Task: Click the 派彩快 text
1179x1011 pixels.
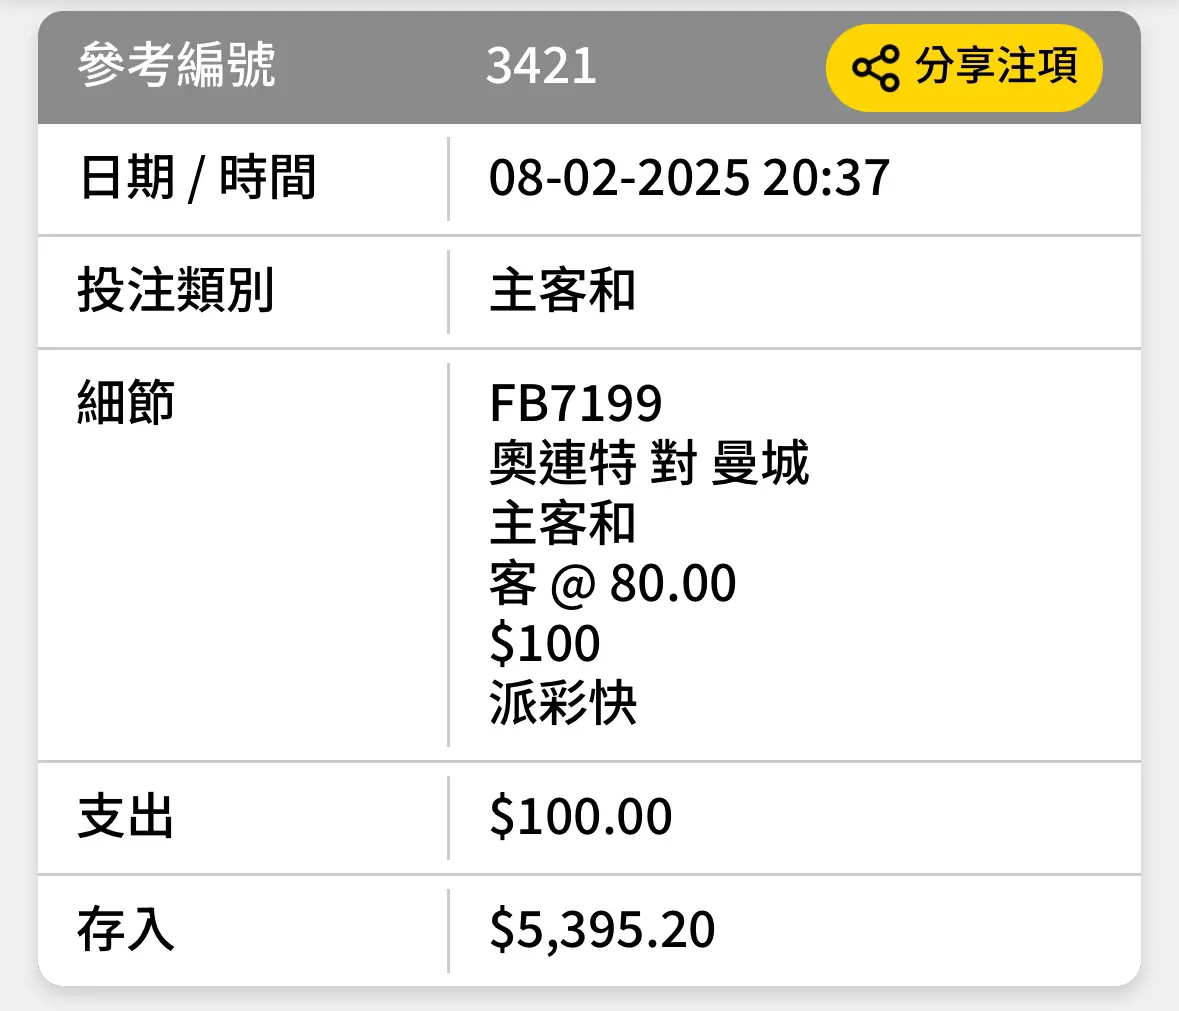Action: (x=563, y=703)
